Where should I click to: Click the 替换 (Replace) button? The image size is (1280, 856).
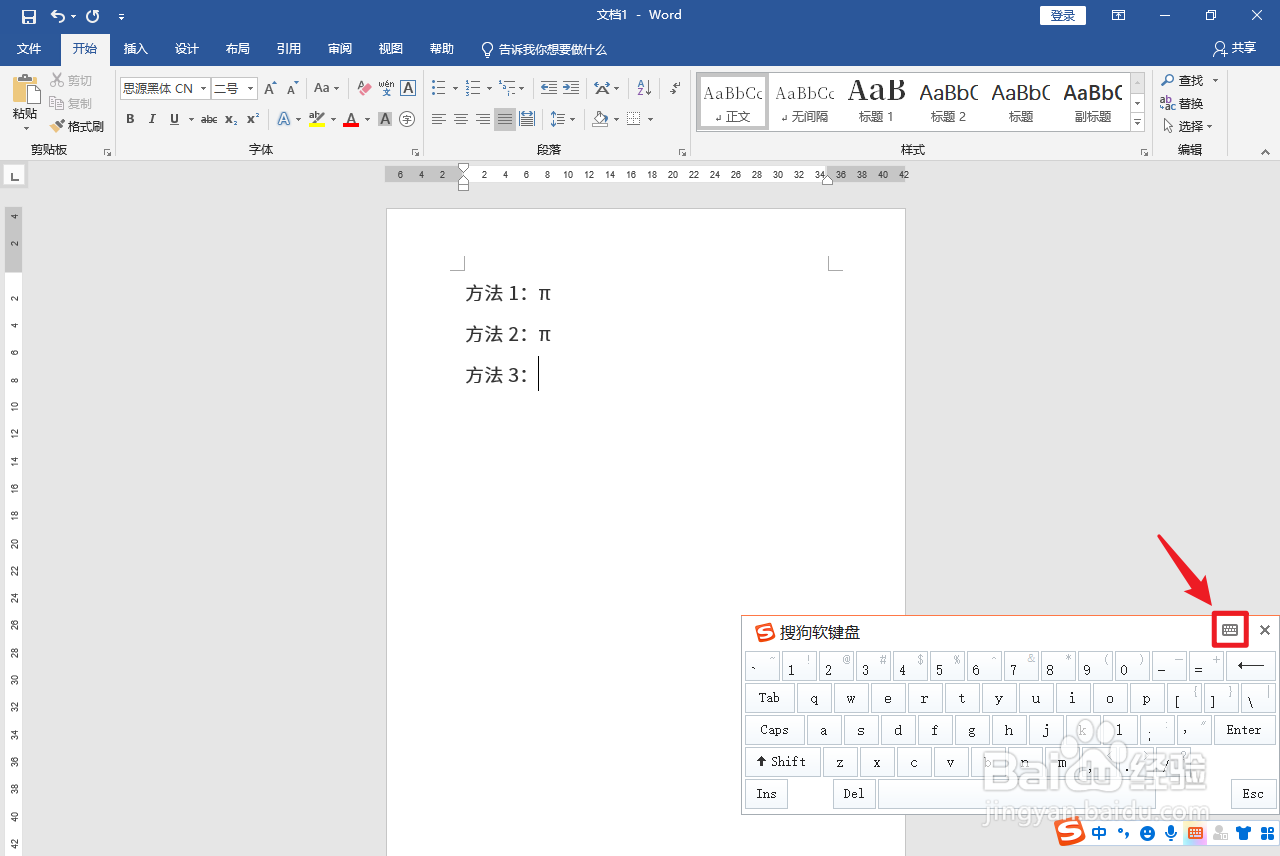coord(1182,103)
